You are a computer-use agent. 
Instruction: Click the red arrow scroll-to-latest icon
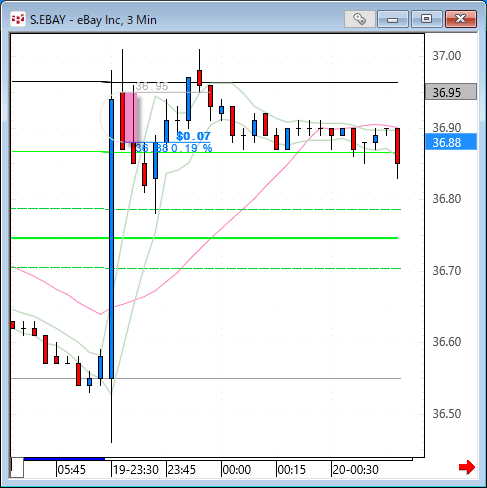(x=467, y=467)
